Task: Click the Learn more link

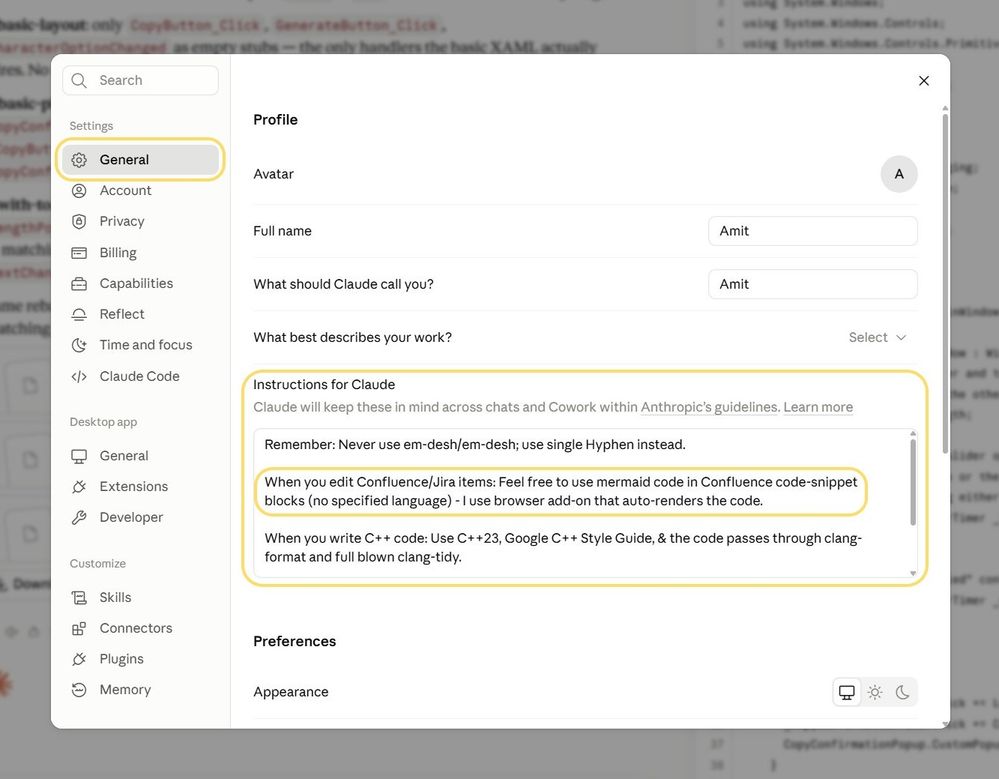Action: click(x=818, y=407)
